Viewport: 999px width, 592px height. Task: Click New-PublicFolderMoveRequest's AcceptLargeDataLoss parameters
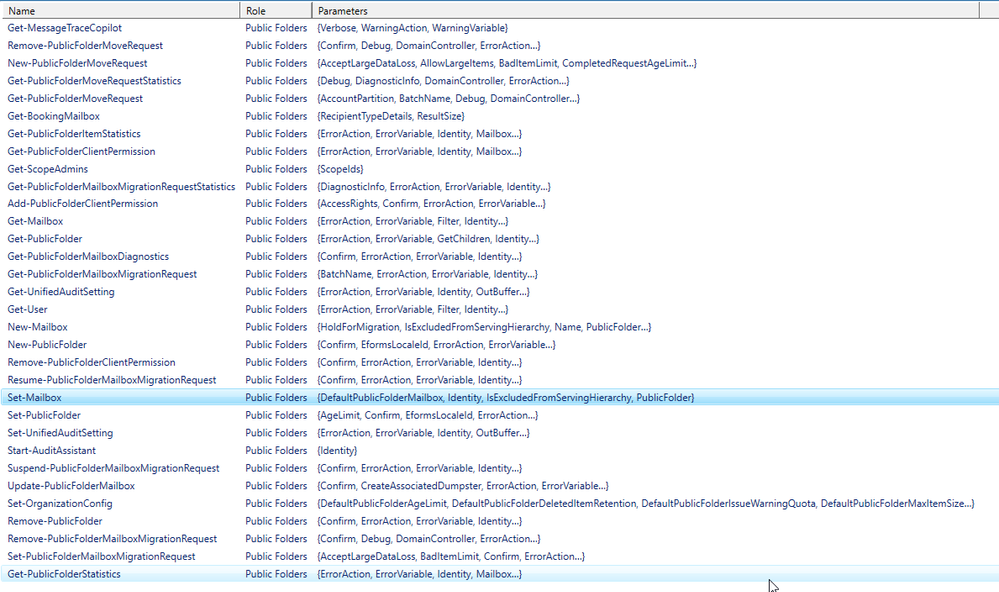(507, 63)
